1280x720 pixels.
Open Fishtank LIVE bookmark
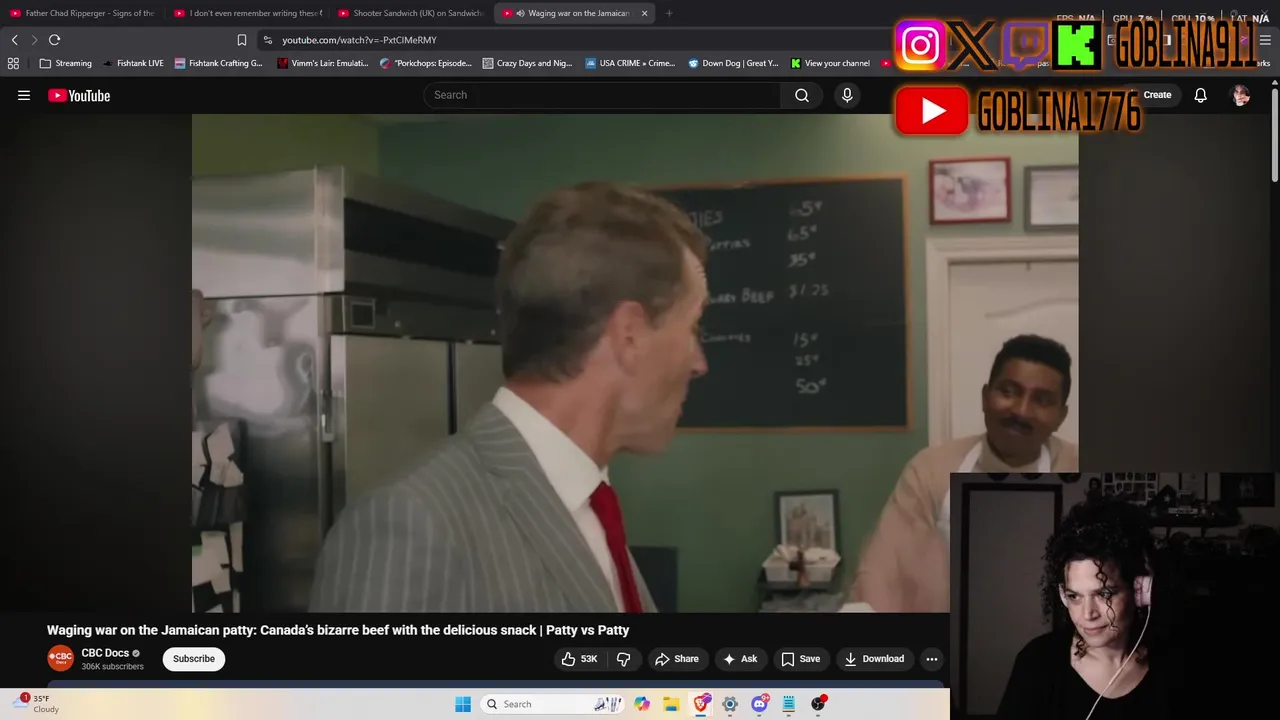point(133,63)
